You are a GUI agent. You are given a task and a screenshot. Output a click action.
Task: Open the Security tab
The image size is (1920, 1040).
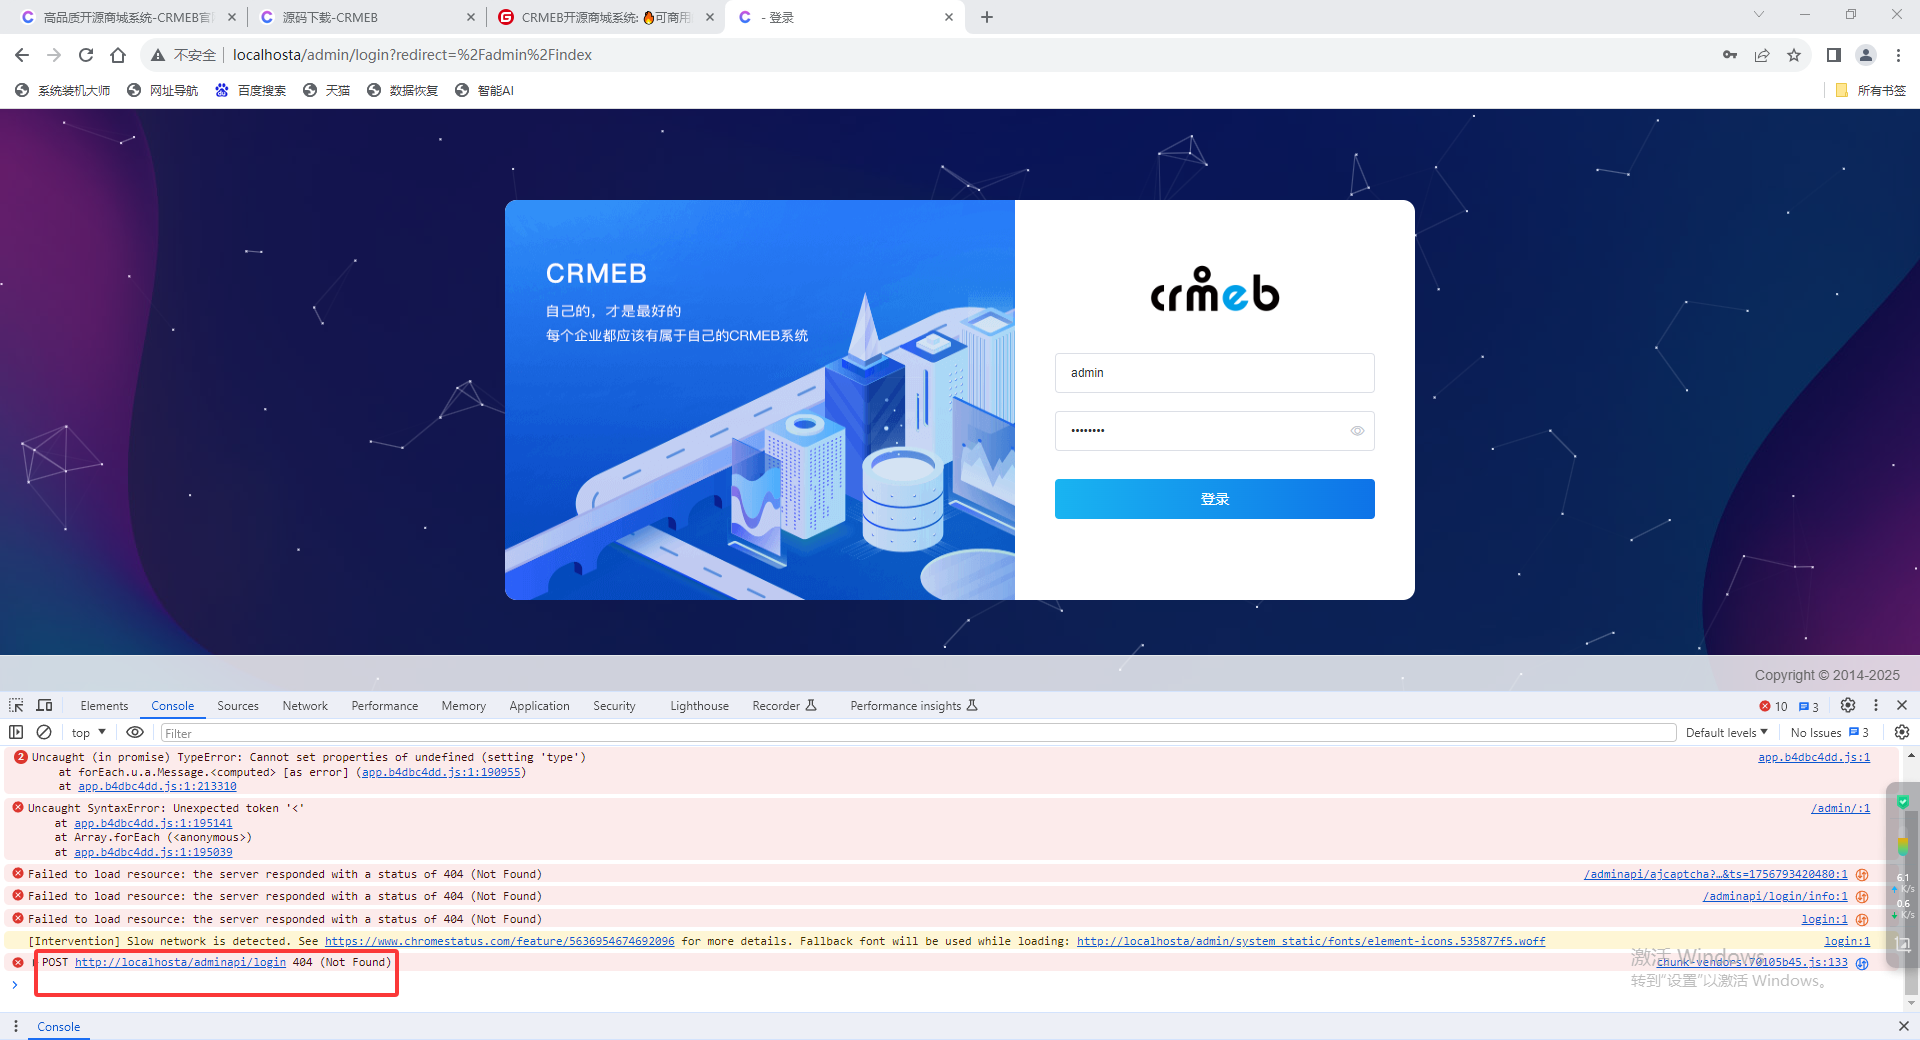coord(614,706)
